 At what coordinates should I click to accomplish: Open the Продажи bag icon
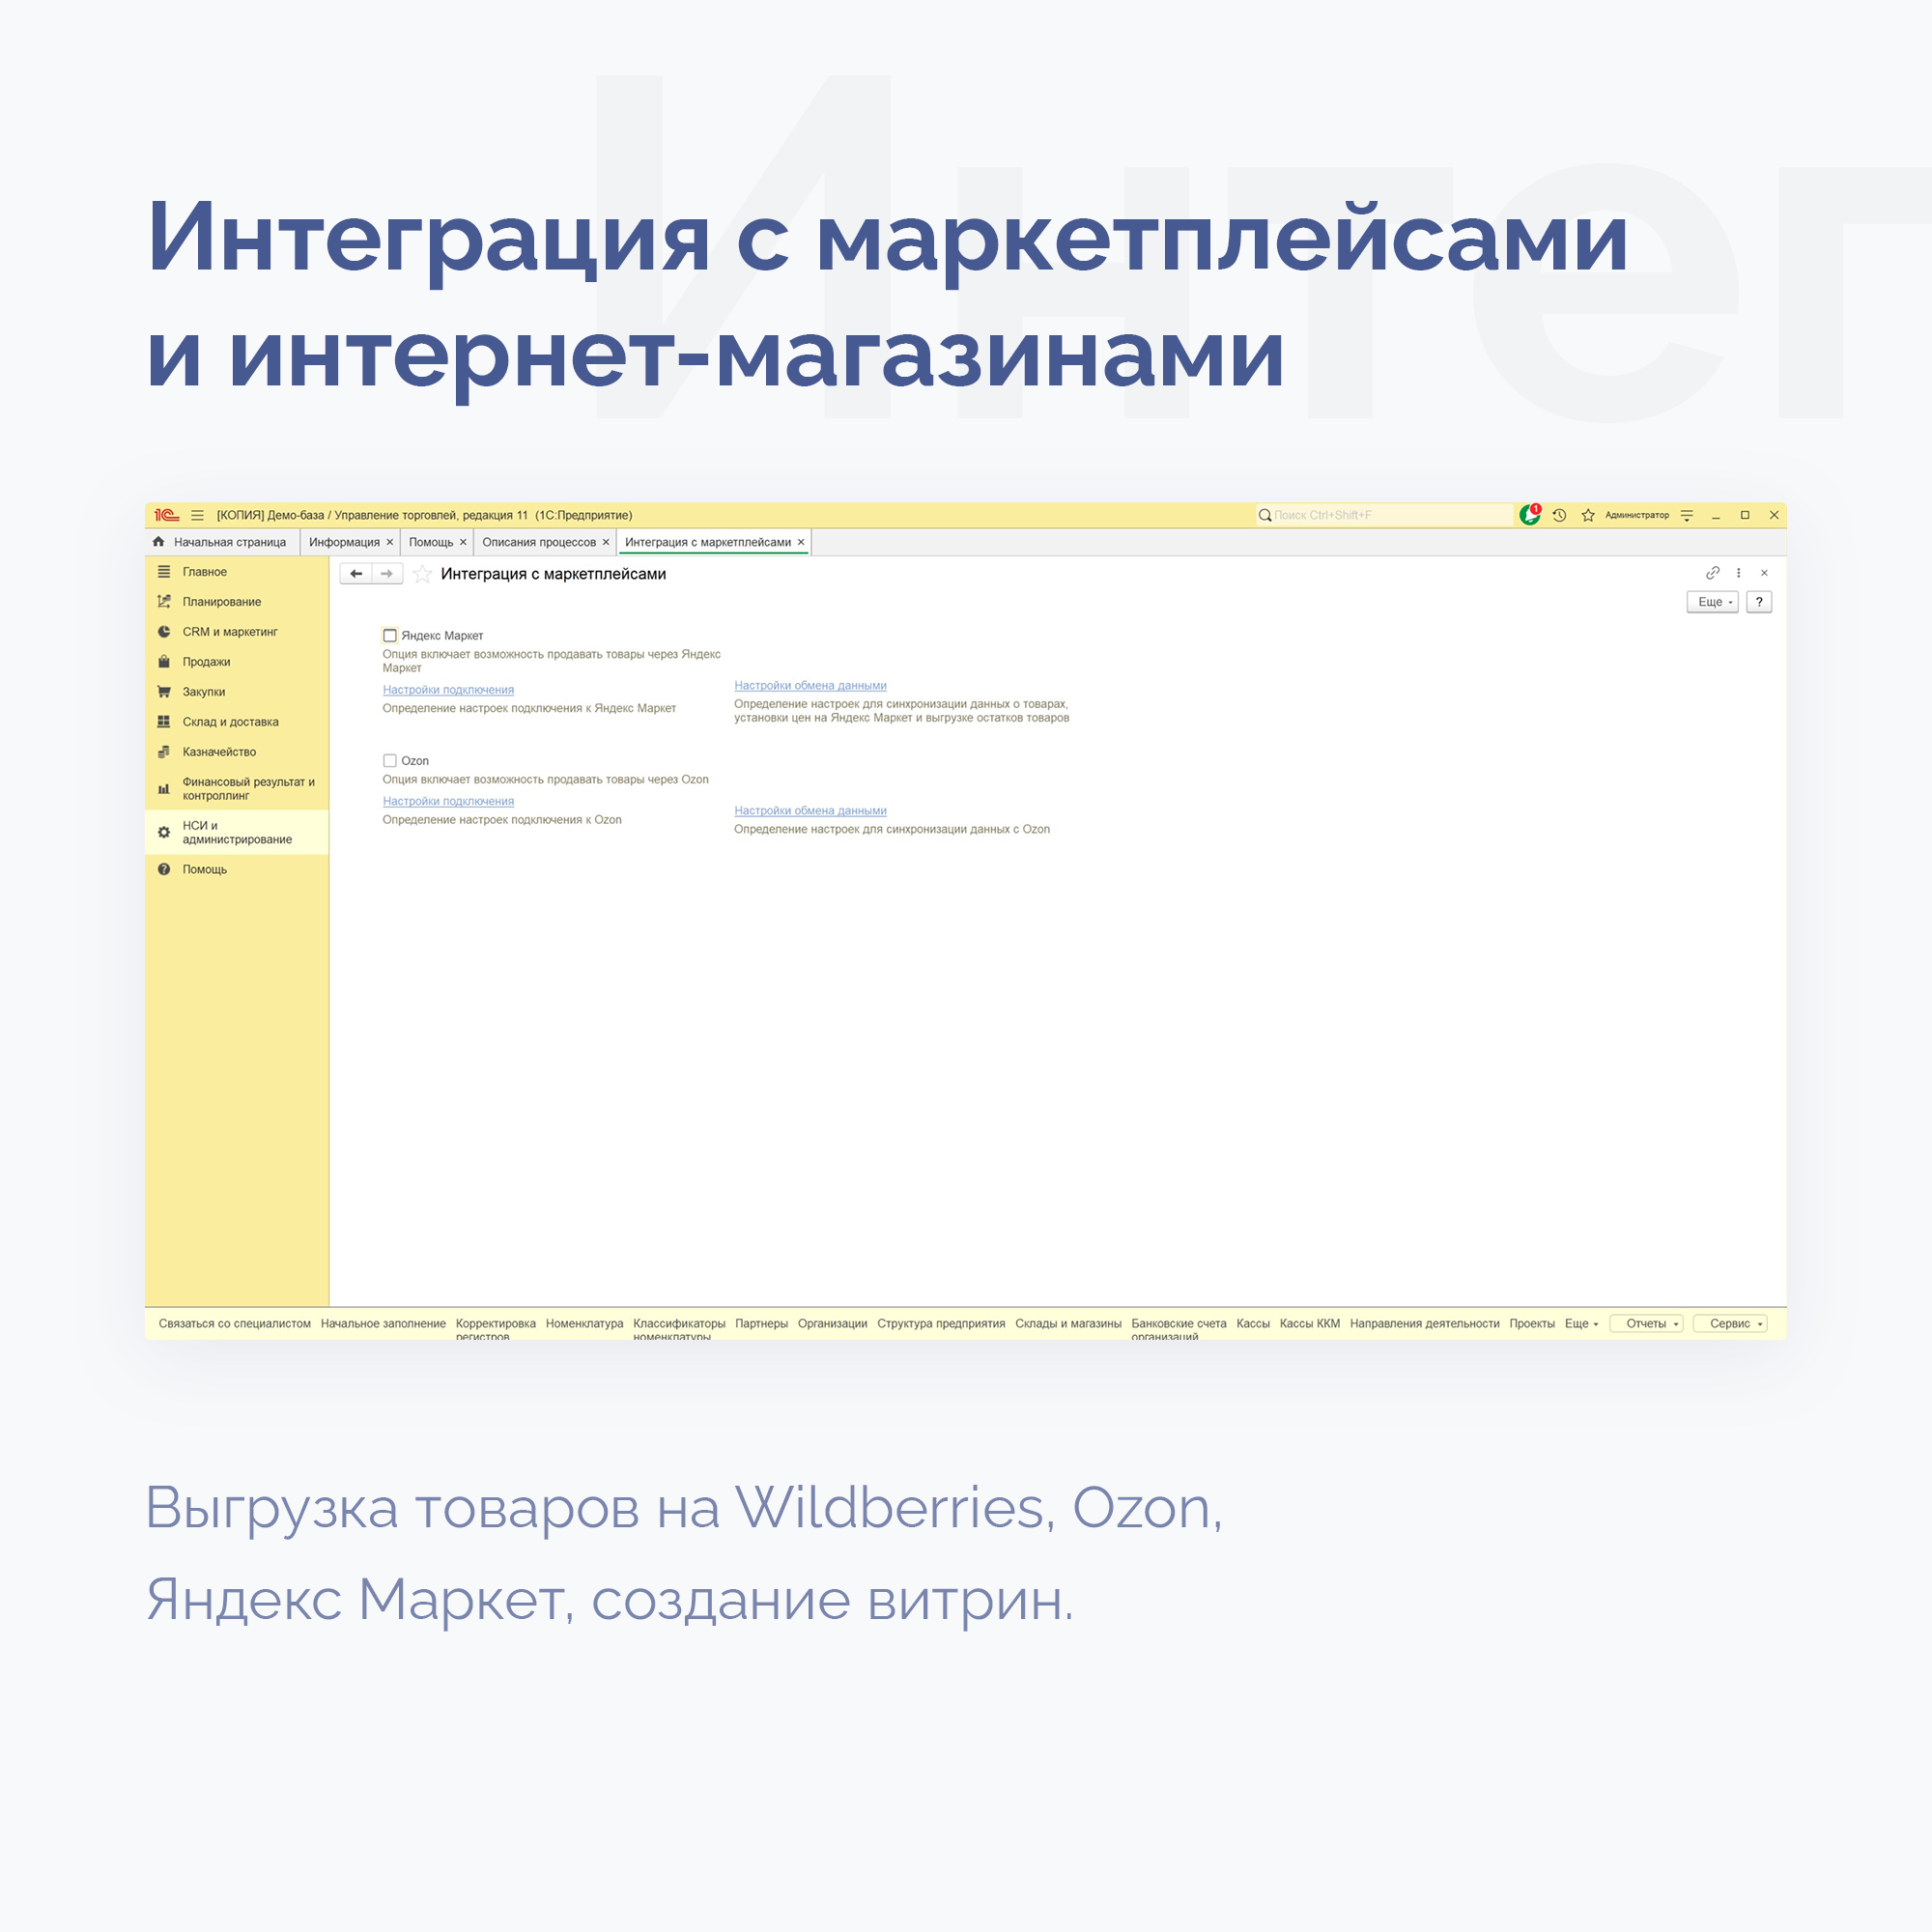click(x=164, y=661)
